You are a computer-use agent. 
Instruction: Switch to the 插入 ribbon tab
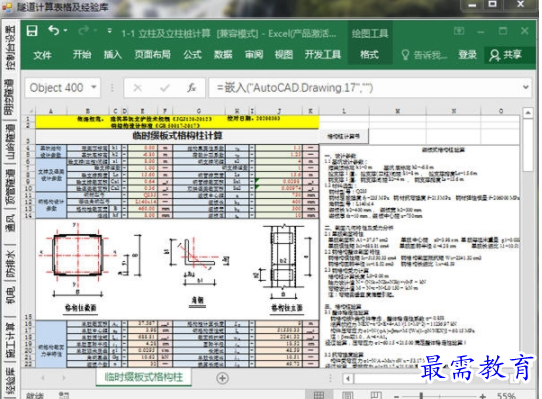pos(113,55)
